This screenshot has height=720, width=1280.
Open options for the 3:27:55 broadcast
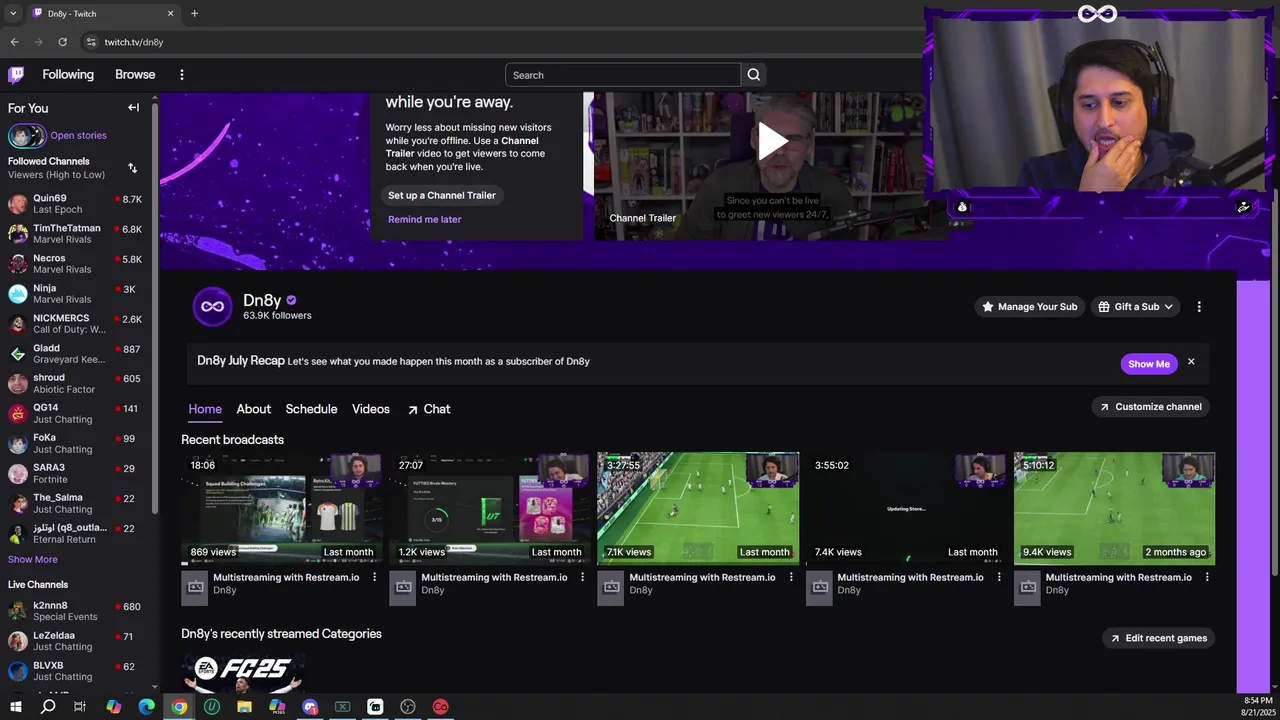click(791, 577)
